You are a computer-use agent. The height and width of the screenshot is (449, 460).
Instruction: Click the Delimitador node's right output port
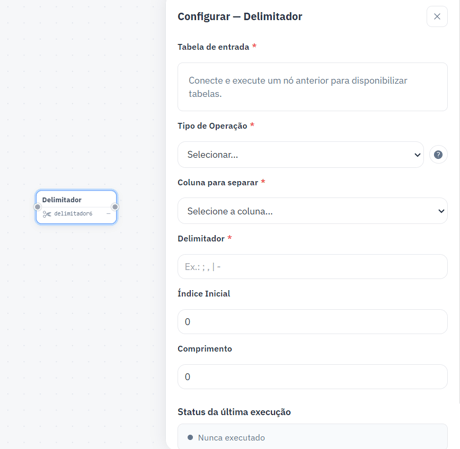(x=115, y=207)
